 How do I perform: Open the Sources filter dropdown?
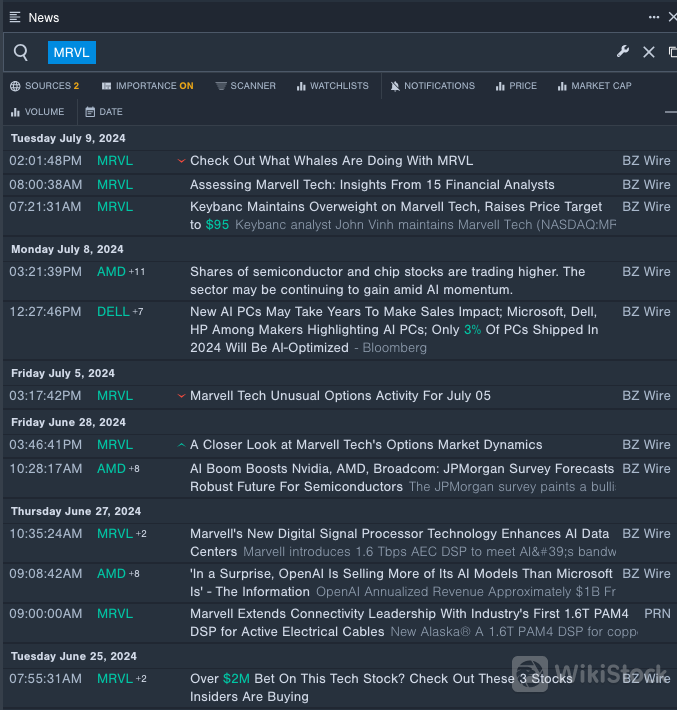pyautogui.click(x=44, y=86)
